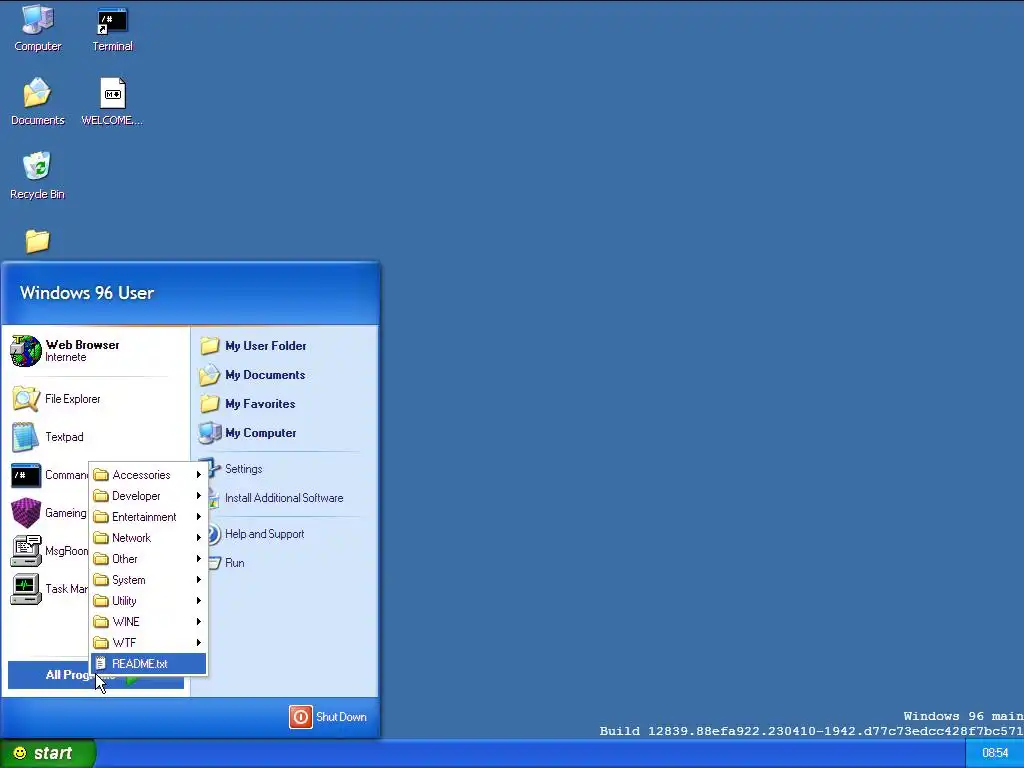
Task: Click the smiley face on start button
Action: coord(20,753)
